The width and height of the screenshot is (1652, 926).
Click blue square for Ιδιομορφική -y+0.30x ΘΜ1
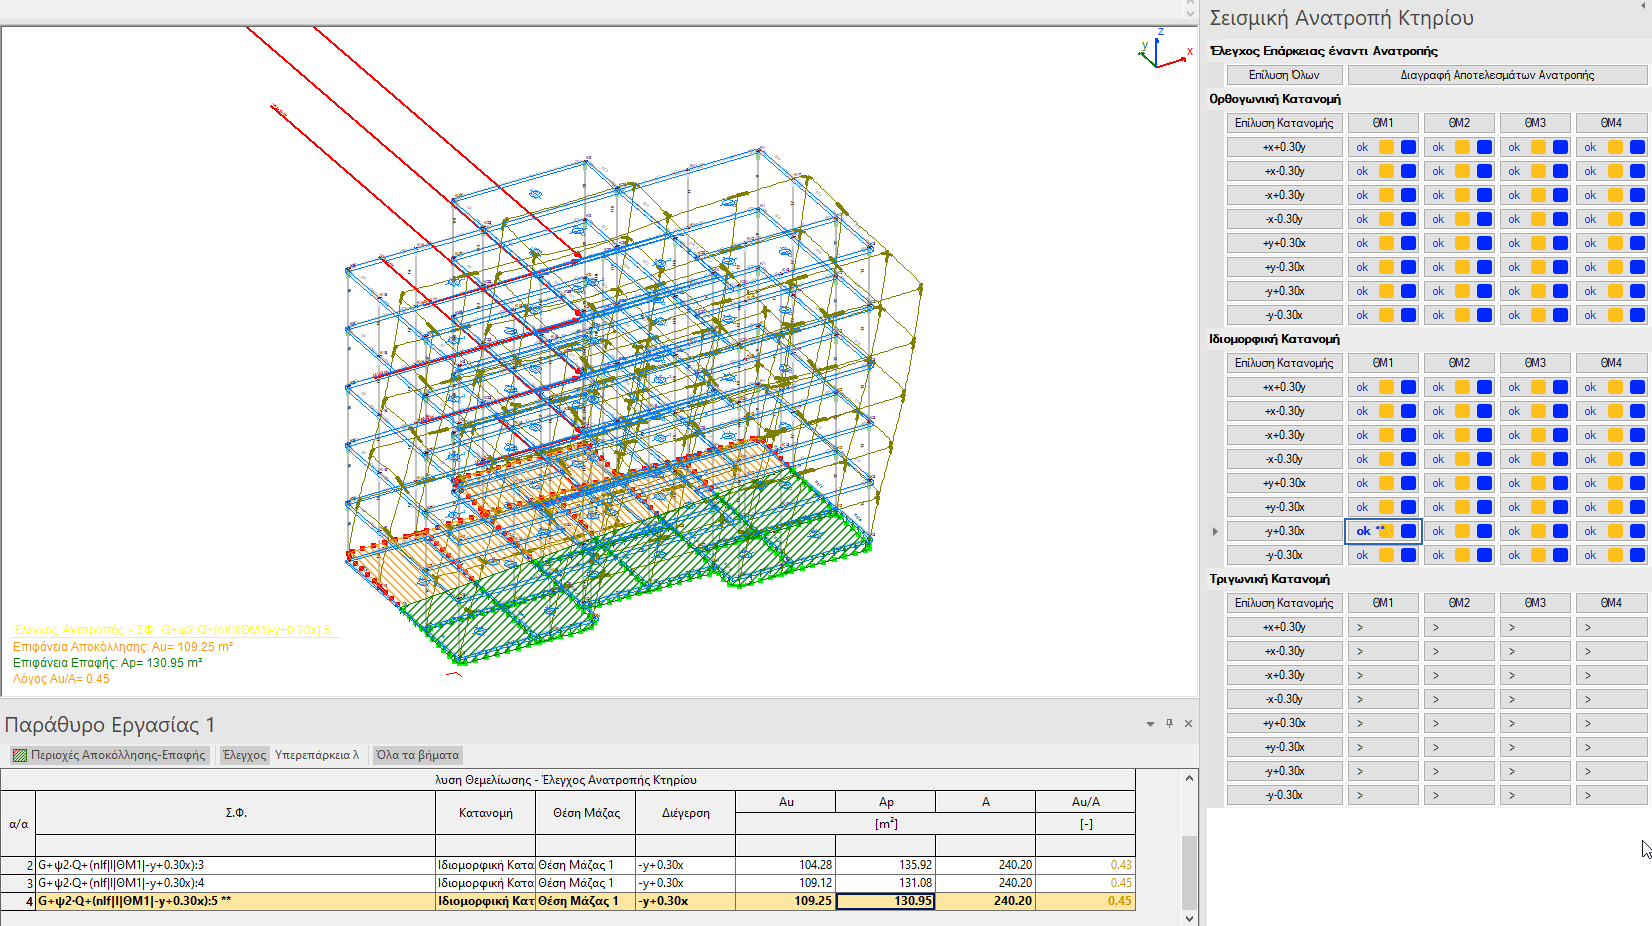pos(1408,531)
